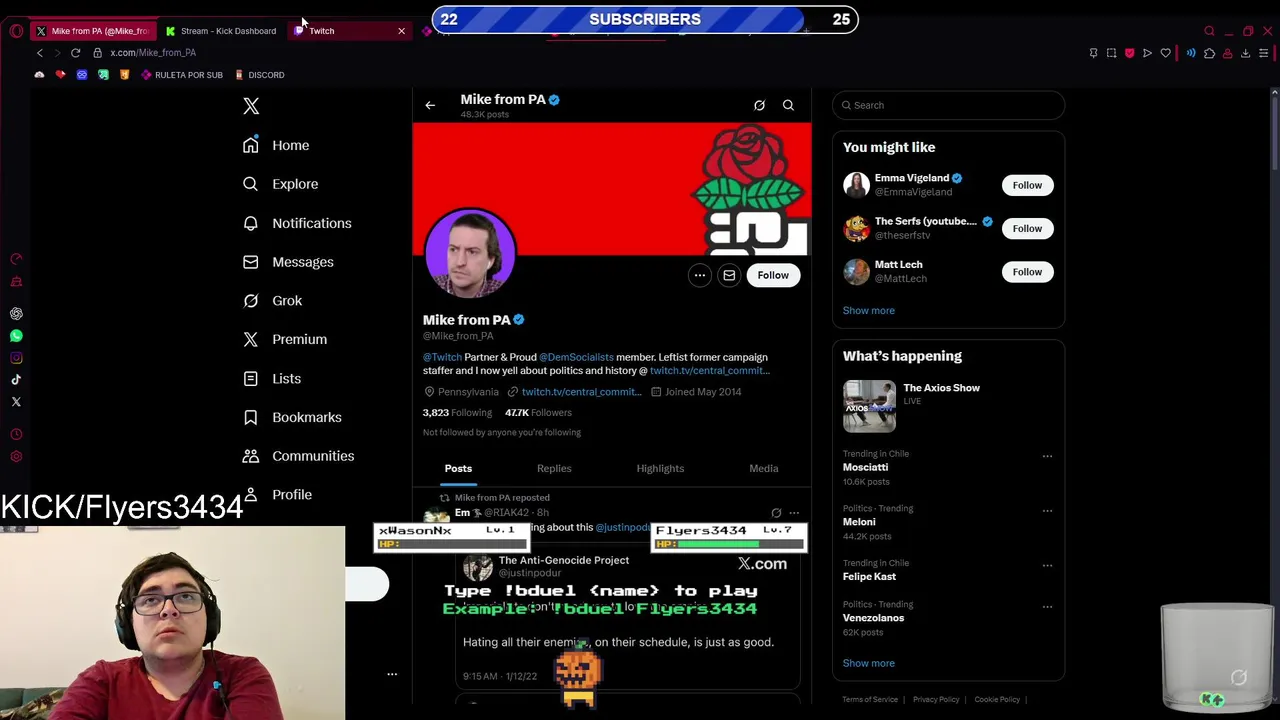
Task: Select the Replies tab
Action: pos(554,469)
